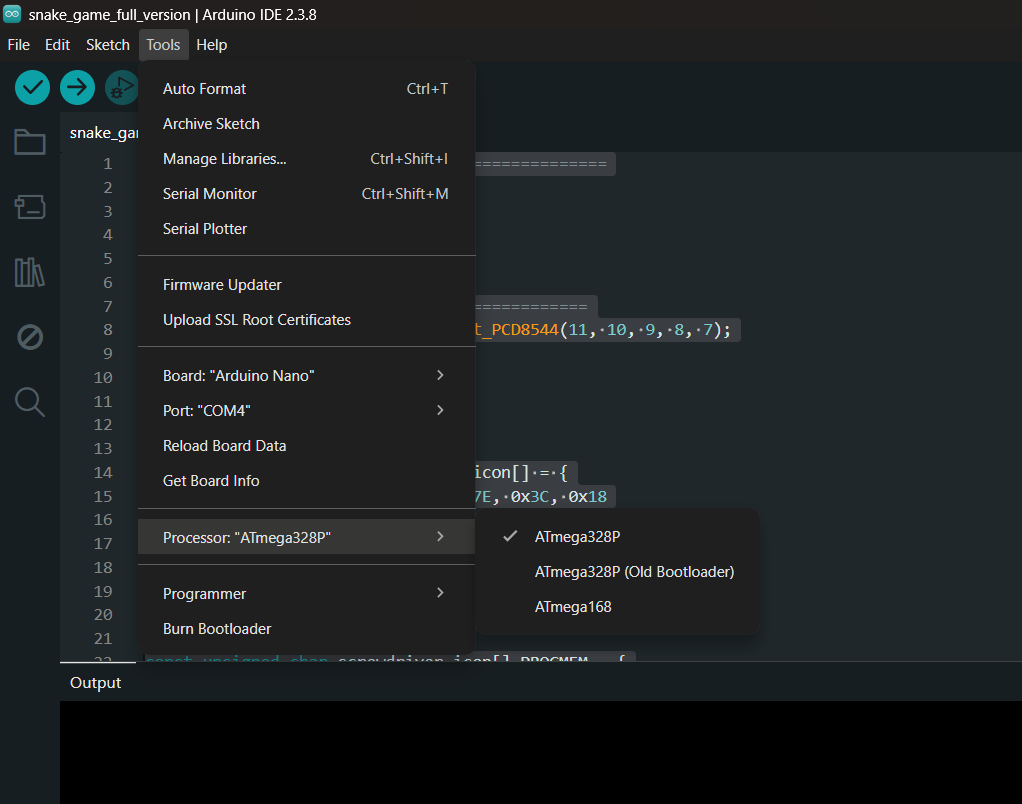This screenshot has height=804, width=1022.
Task: Launch the Serial Monitor
Action: pos(306,194)
